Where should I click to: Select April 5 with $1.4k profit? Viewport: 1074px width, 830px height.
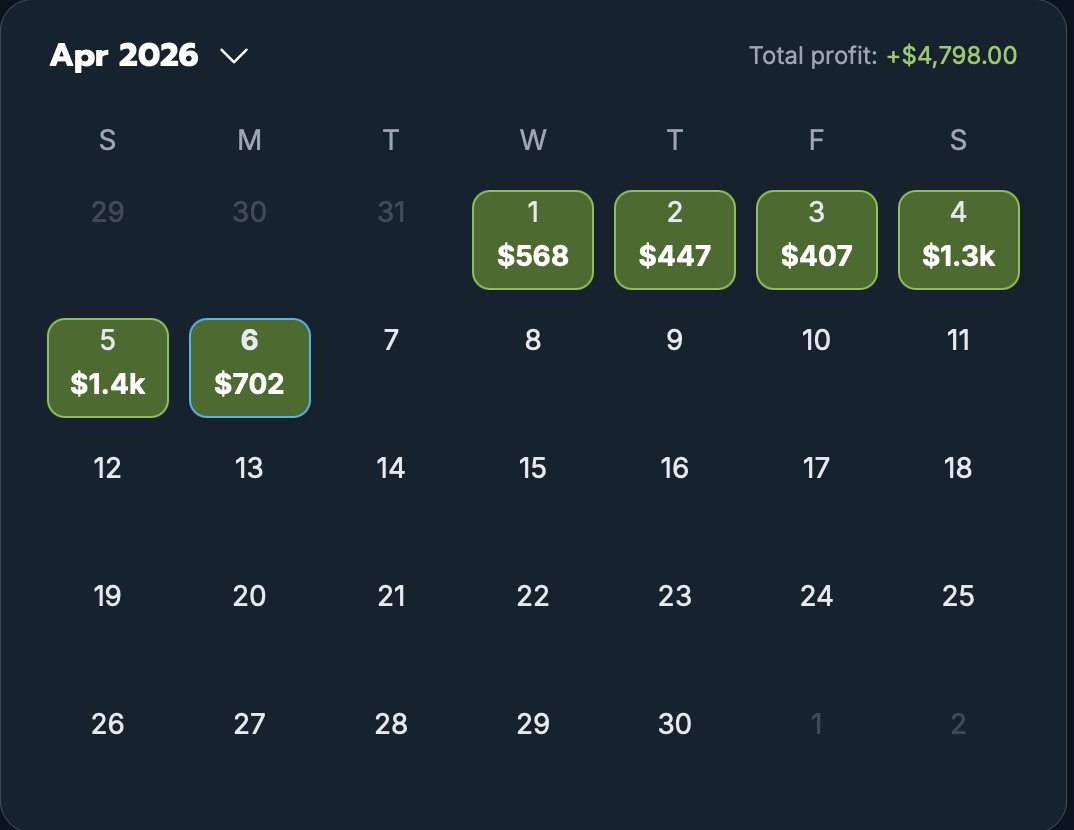[x=108, y=368]
